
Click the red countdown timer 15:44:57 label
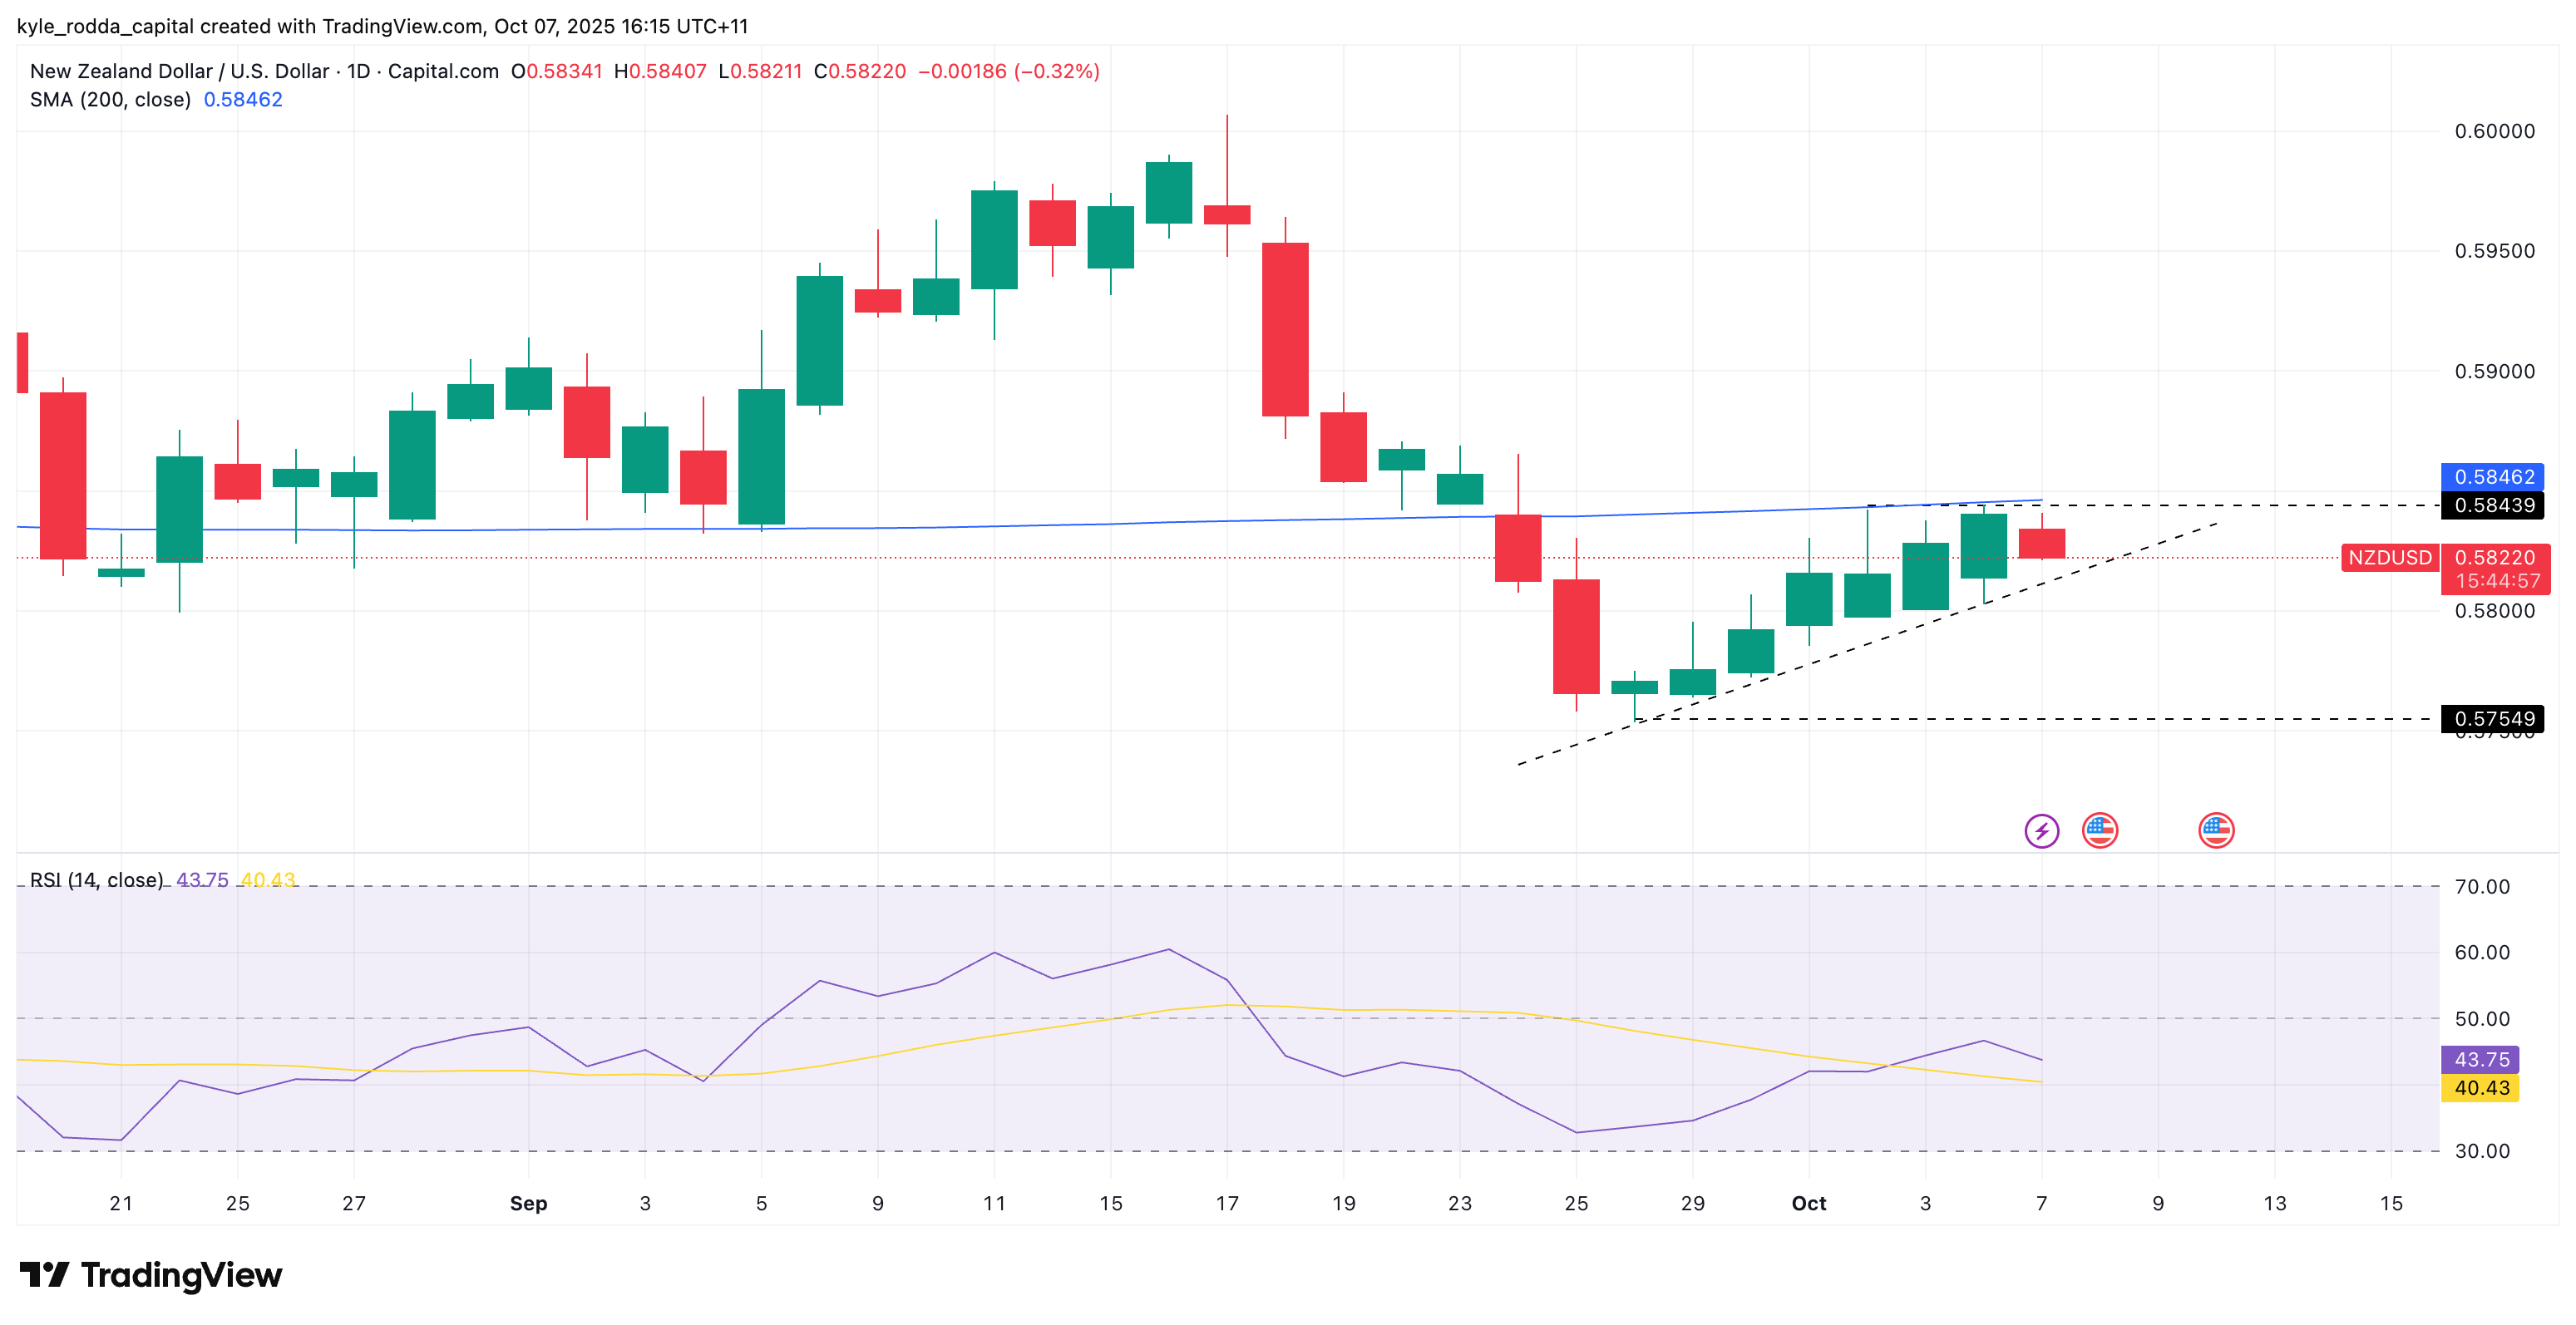(x=2497, y=581)
